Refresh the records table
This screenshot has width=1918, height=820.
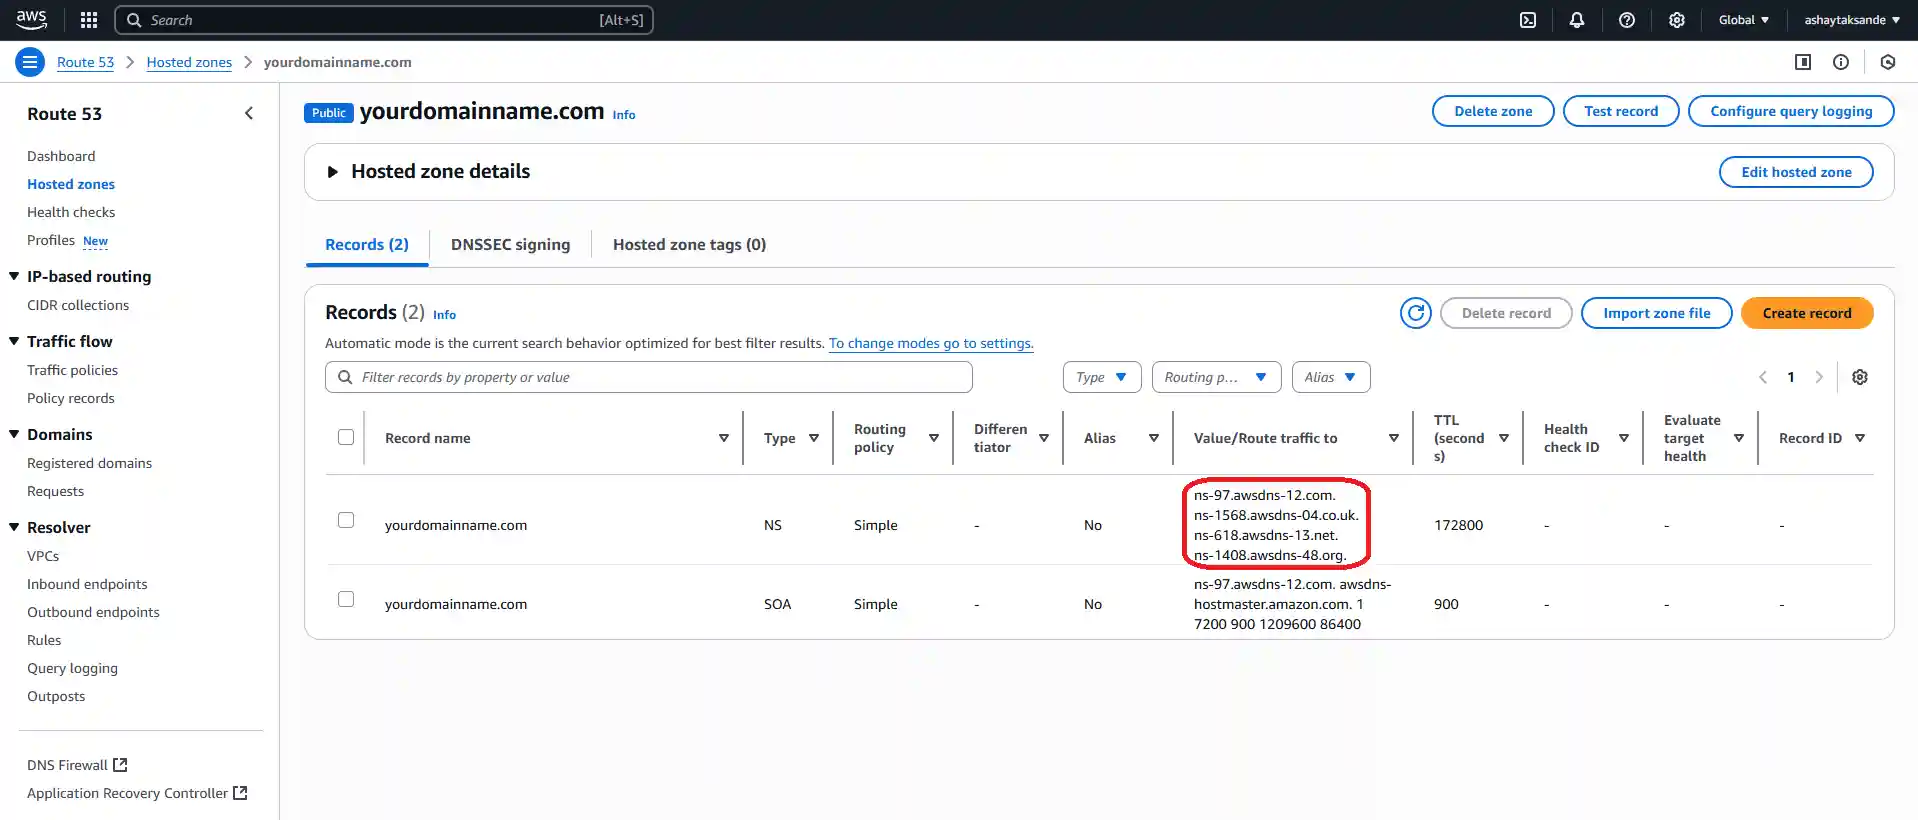point(1416,313)
